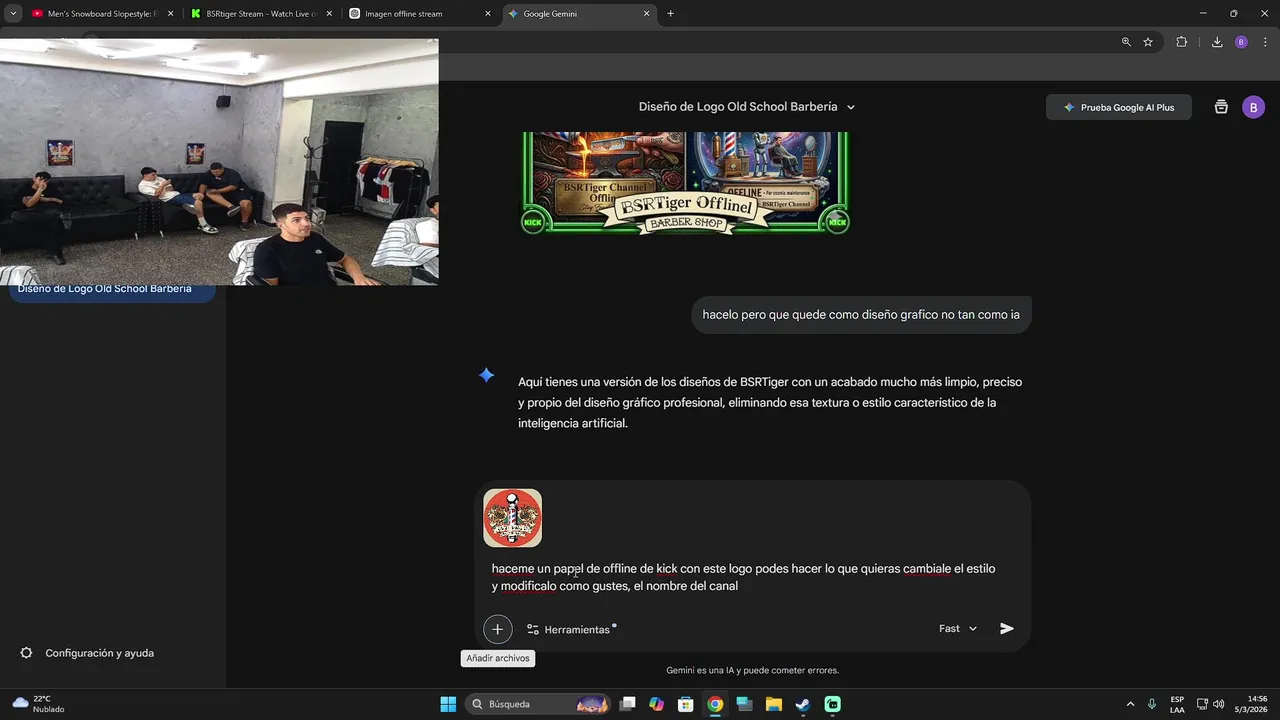The height and width of the screenshot is (720, 1280).
Task: Open Chrome downloads icon
Action: pyautogui.click(x=1217, y=42)
